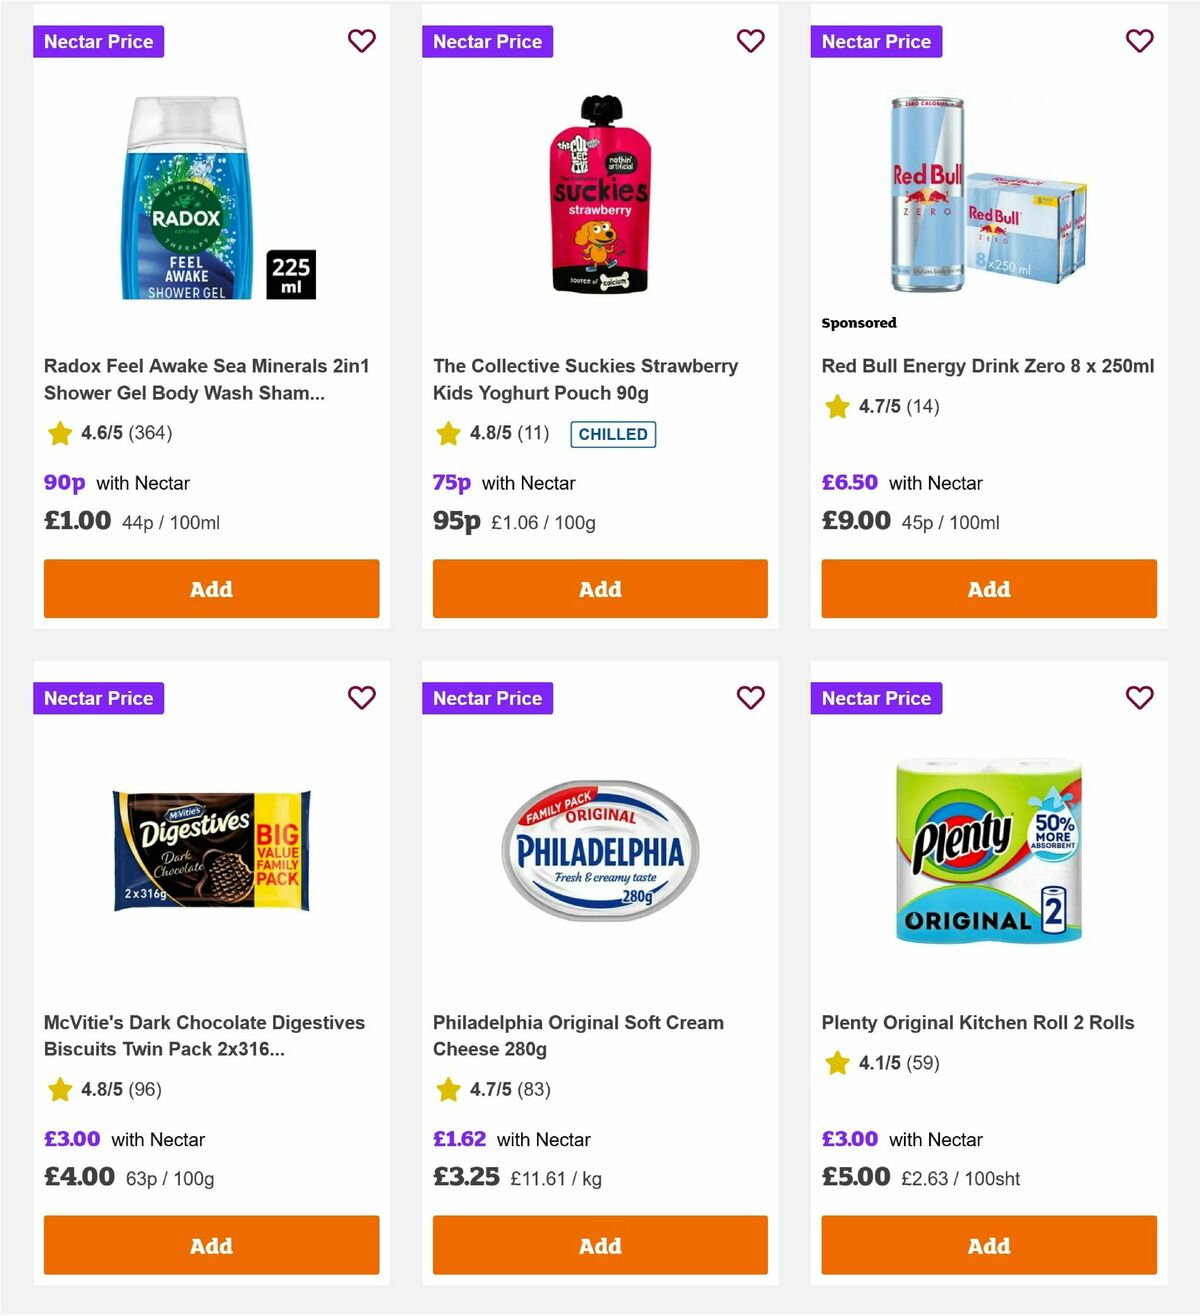
Task: Toggle favorite on Red Bull Energy Drink
Action: click(x=1139, y=41)
